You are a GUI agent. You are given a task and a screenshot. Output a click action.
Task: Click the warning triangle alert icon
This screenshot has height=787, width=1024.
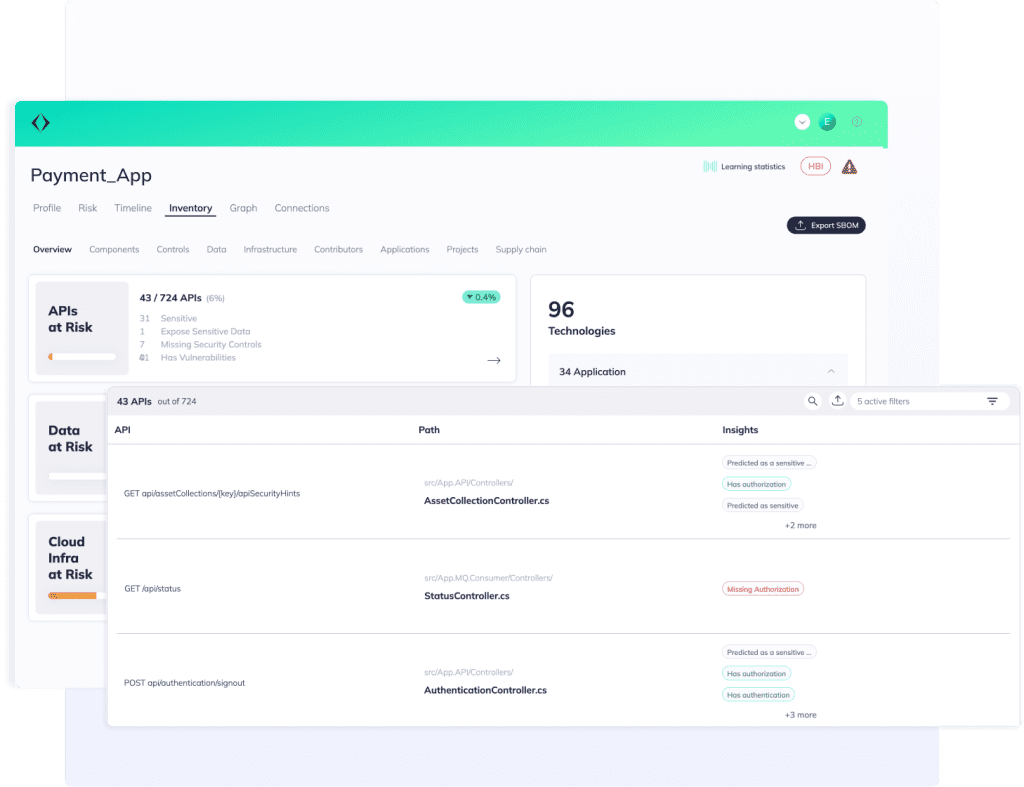849,167
